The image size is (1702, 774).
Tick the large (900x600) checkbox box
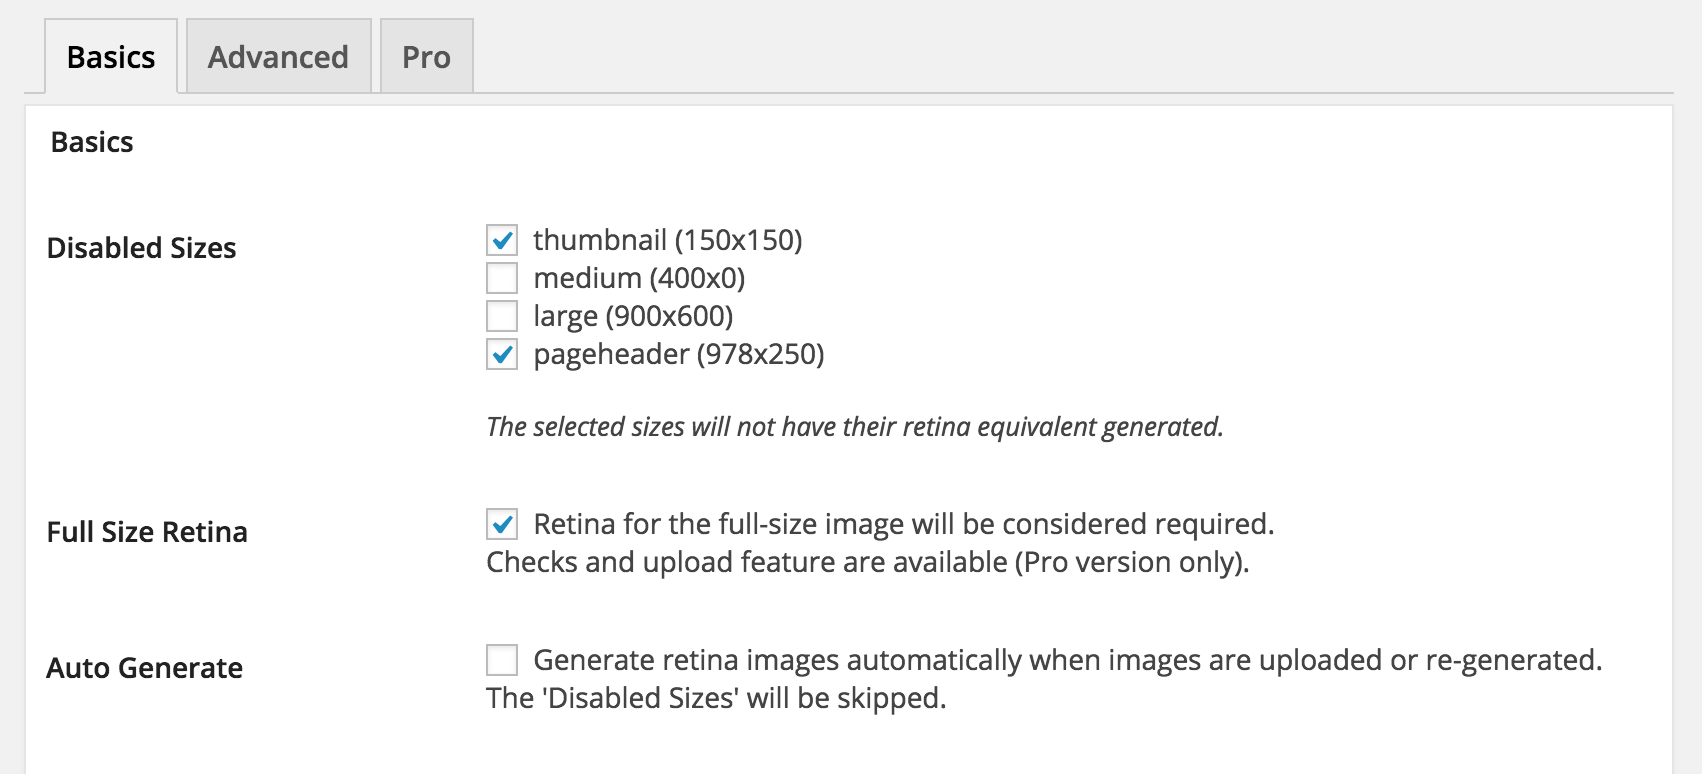click(x=502, y=316)
